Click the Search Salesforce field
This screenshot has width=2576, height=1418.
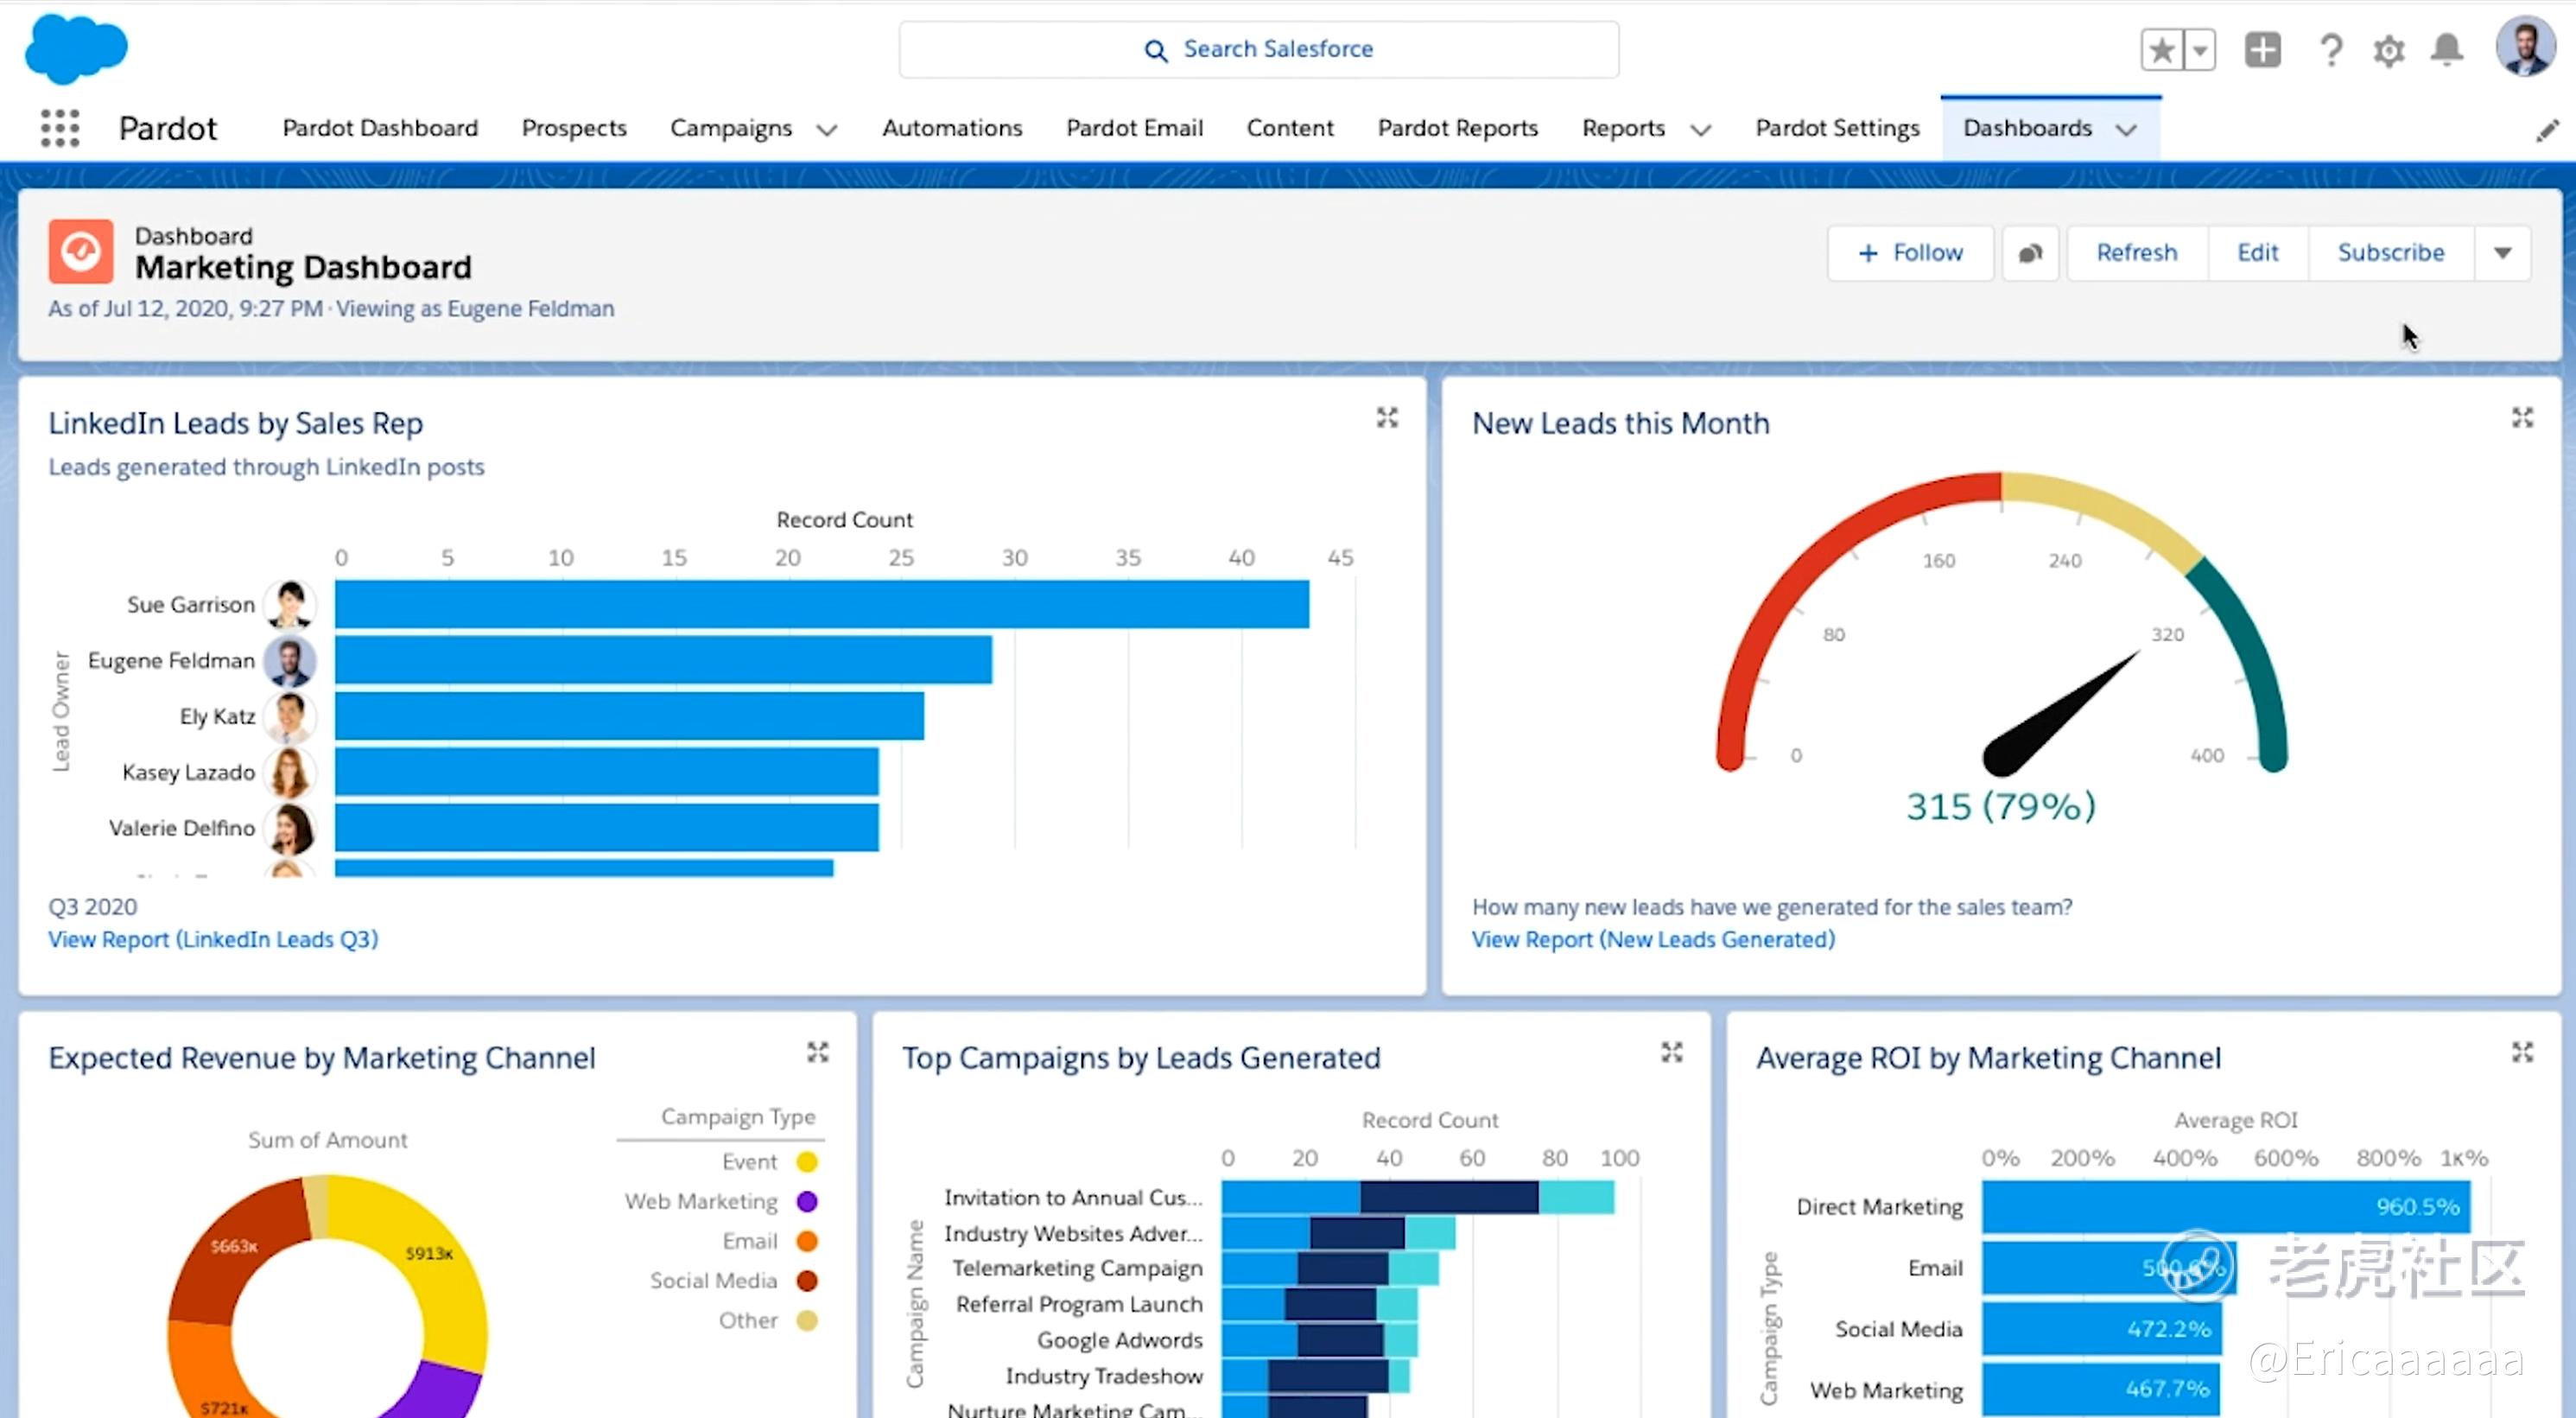[1258, 50]
